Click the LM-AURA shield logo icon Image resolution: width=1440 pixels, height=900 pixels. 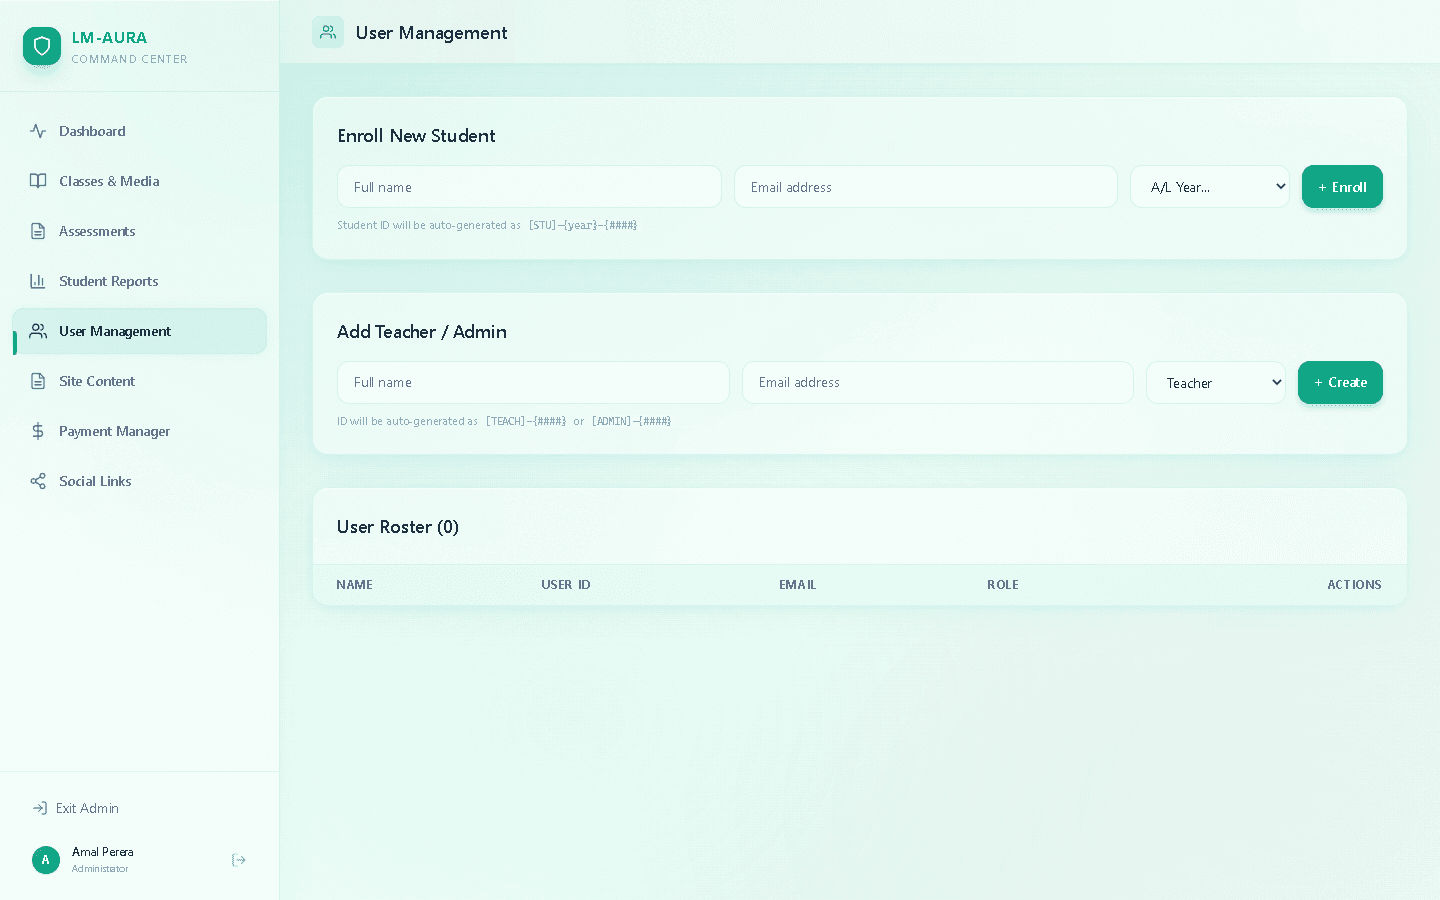42,46
